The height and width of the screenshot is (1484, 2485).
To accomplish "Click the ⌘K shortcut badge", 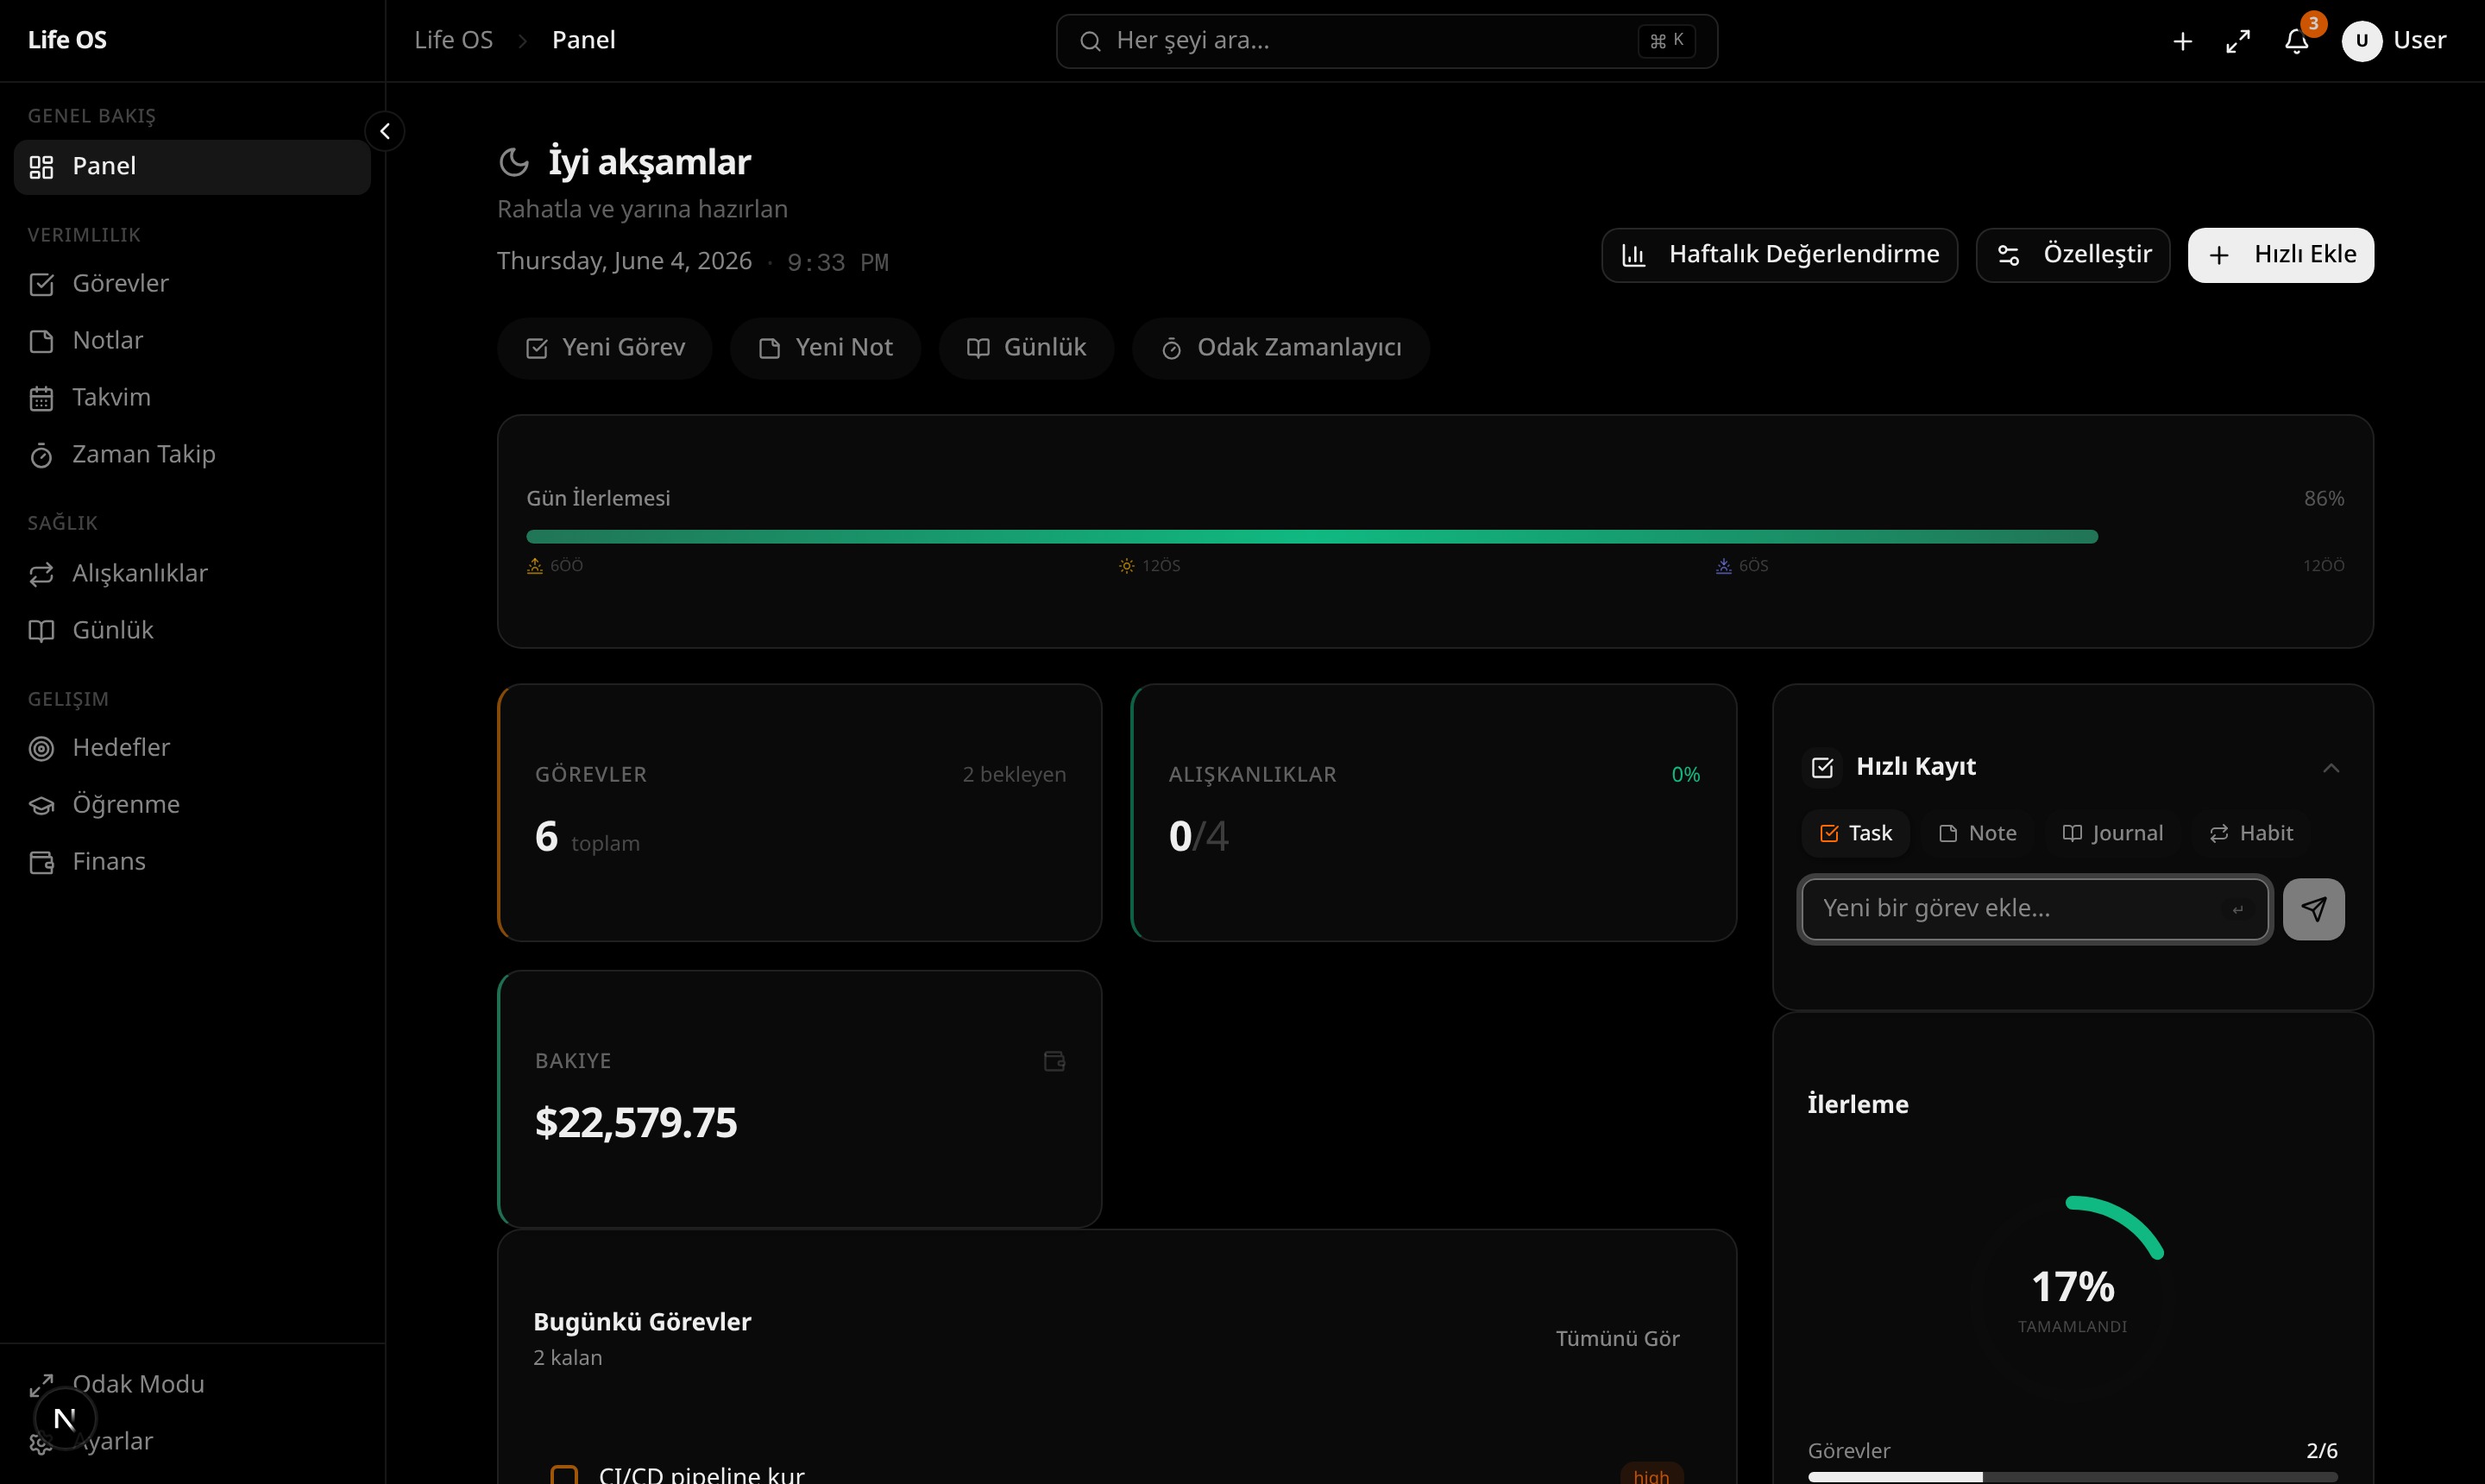I will coord(1666,41).
